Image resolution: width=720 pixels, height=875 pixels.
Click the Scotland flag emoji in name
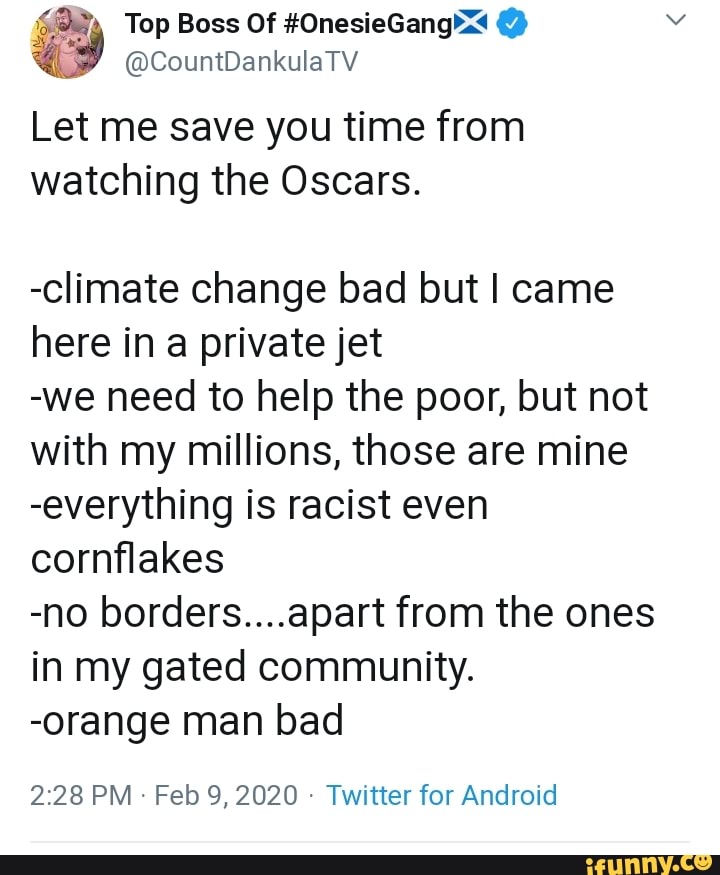pyautogui.click(x=470, y=26)
